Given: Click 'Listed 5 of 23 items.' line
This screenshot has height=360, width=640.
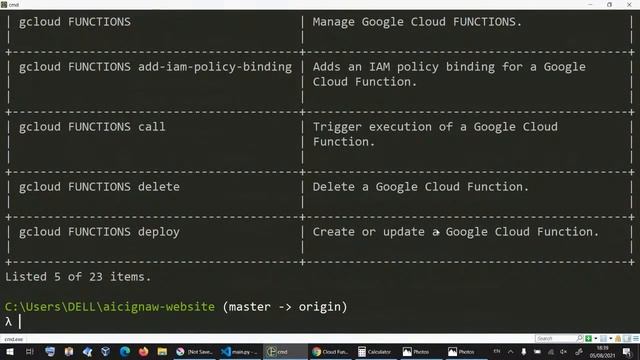Looking at the screenshot, I should point(78,277).
